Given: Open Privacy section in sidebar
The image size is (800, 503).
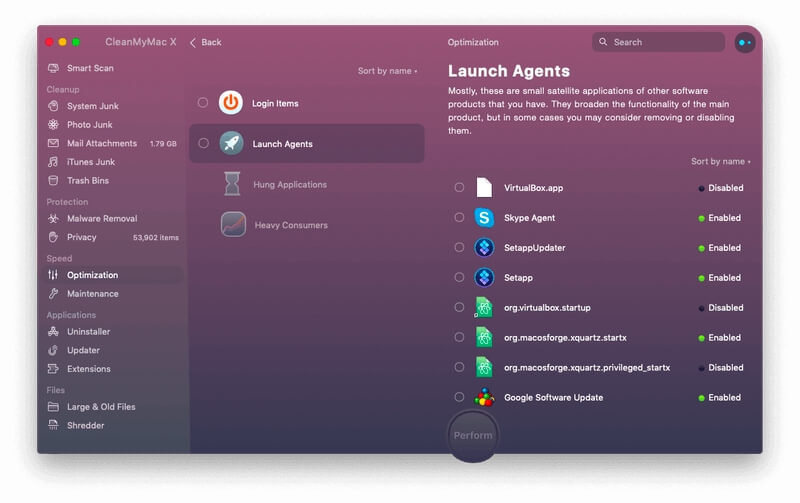Looking at the screenshot, I should coord(82,237).
